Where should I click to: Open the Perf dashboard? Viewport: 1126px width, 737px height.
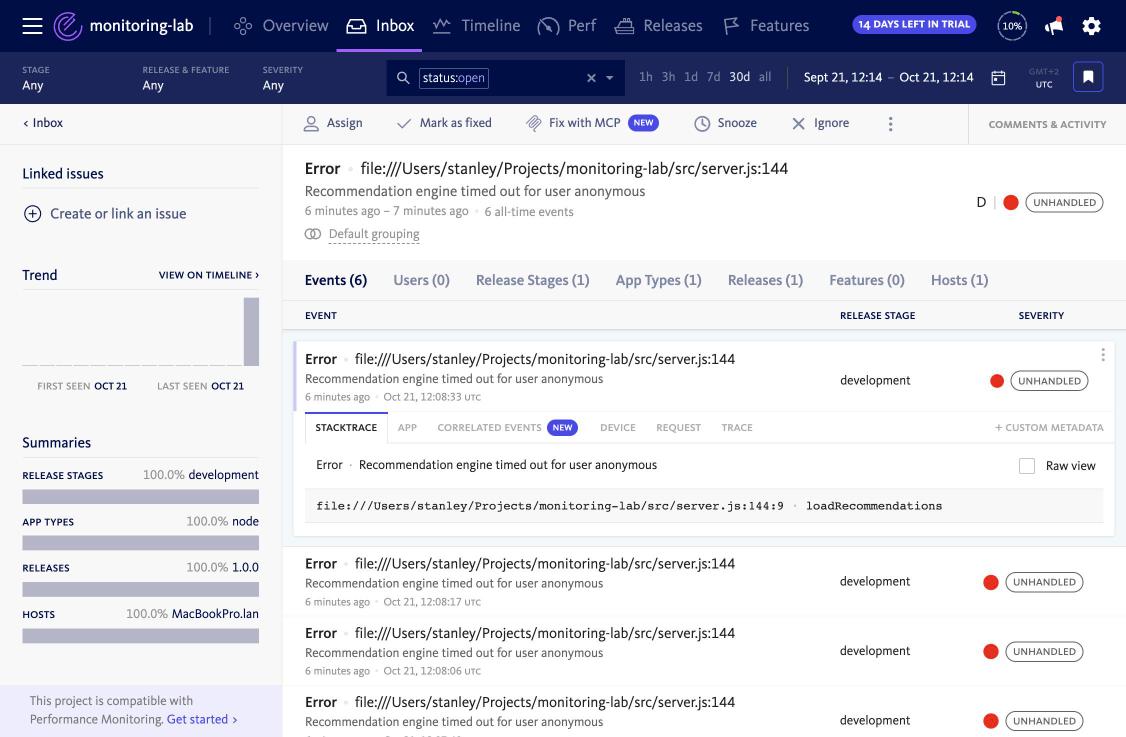(x=567, y=26)
